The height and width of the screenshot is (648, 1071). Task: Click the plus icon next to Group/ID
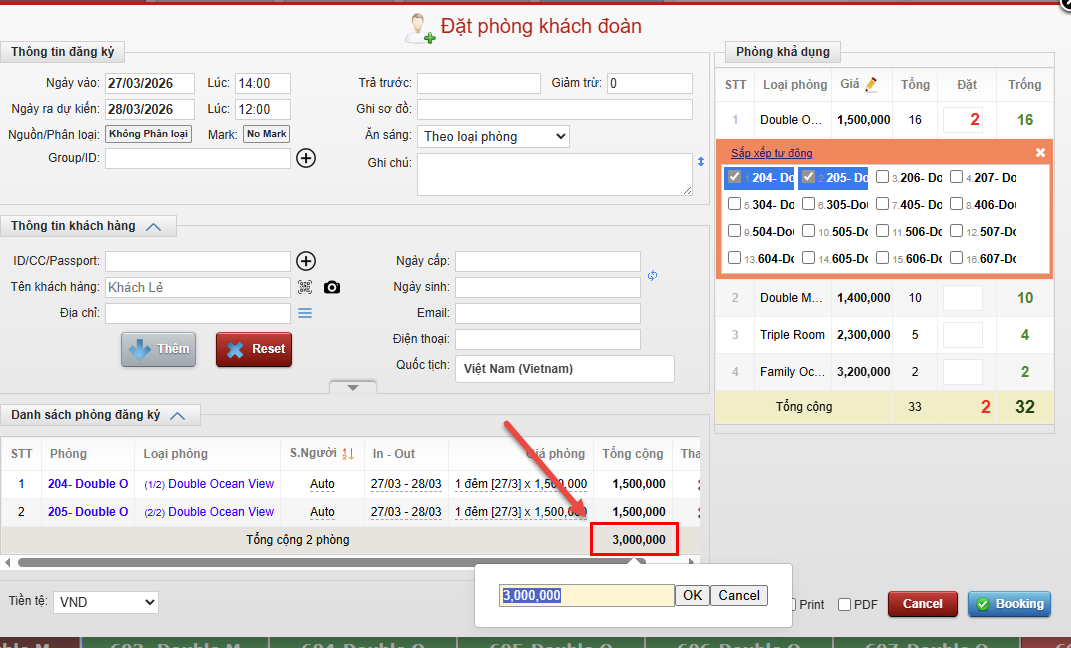click(x=306, y=158)
